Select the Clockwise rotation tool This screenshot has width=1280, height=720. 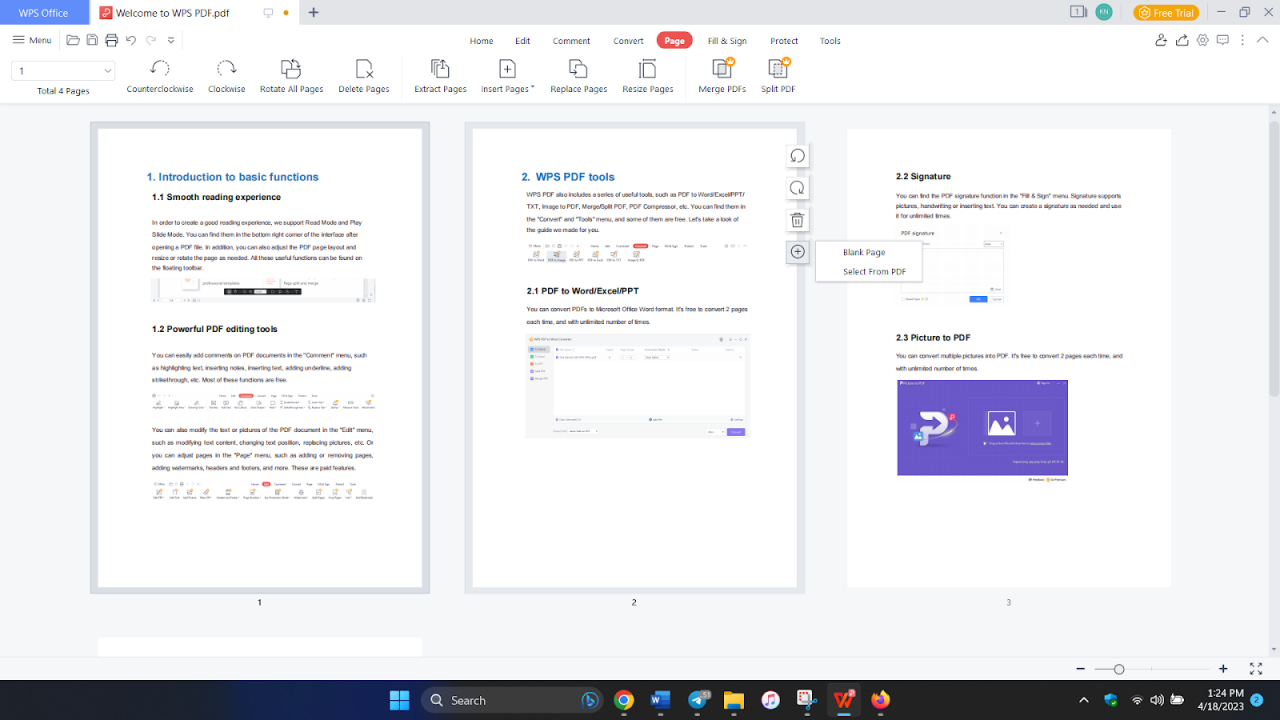pos(226,75)
